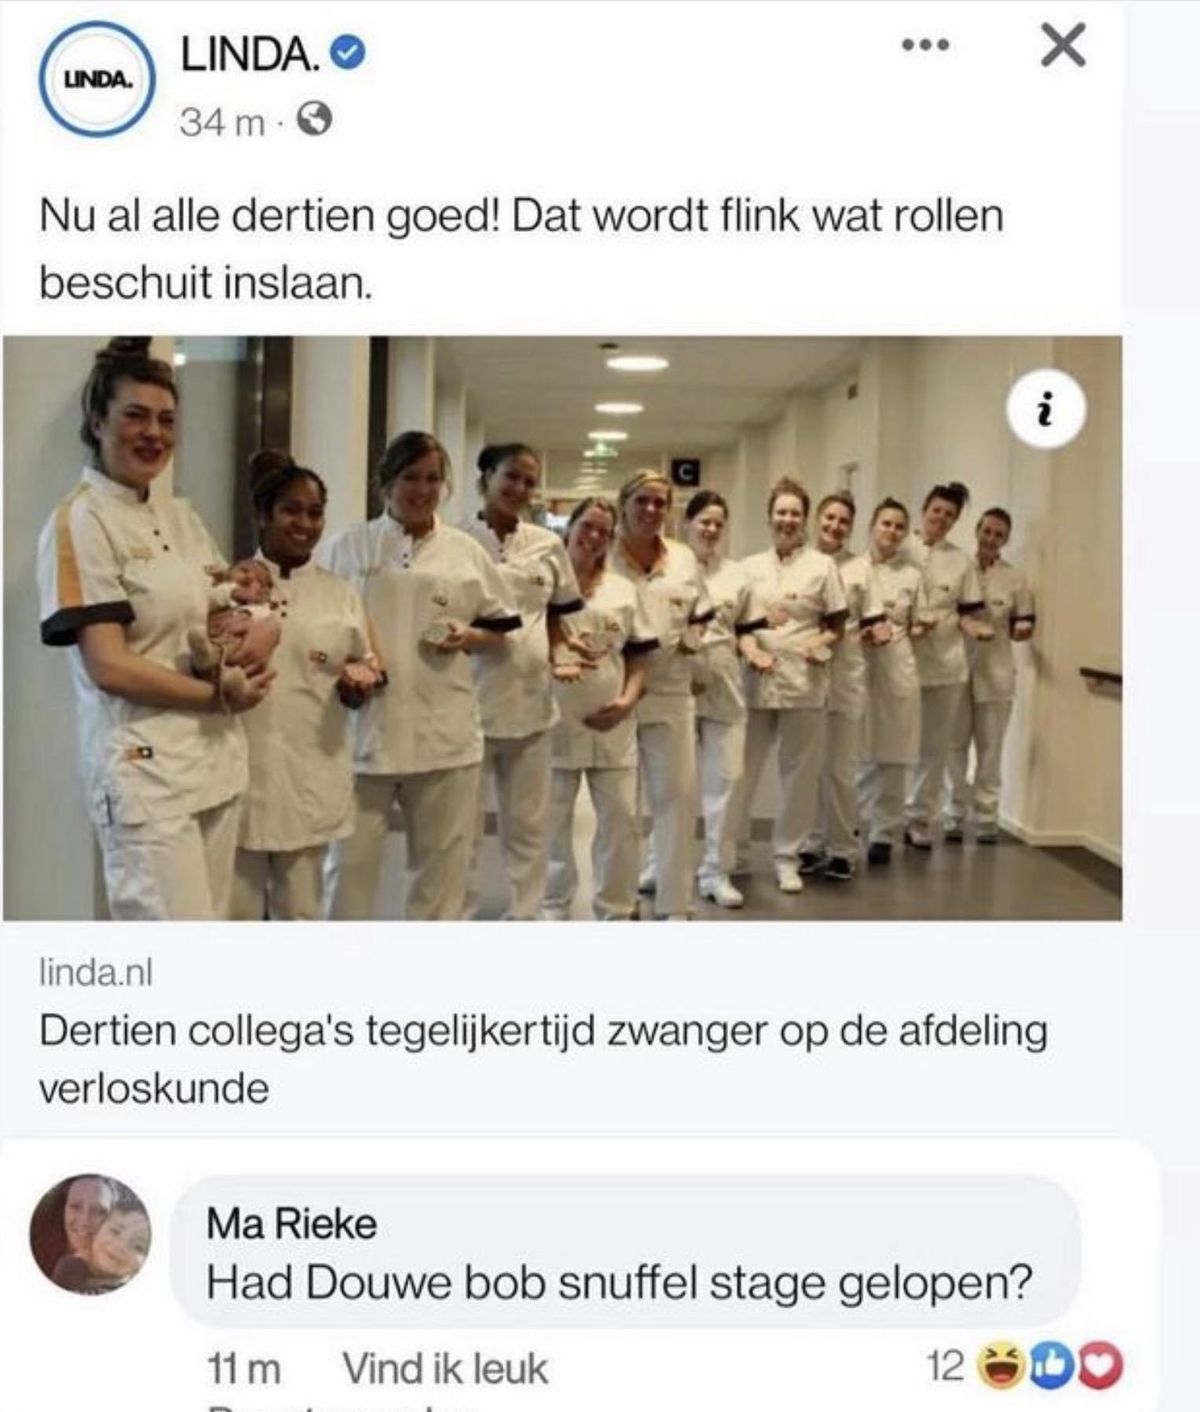Click the blue verified badge next to LINDA.

[347, 54]
